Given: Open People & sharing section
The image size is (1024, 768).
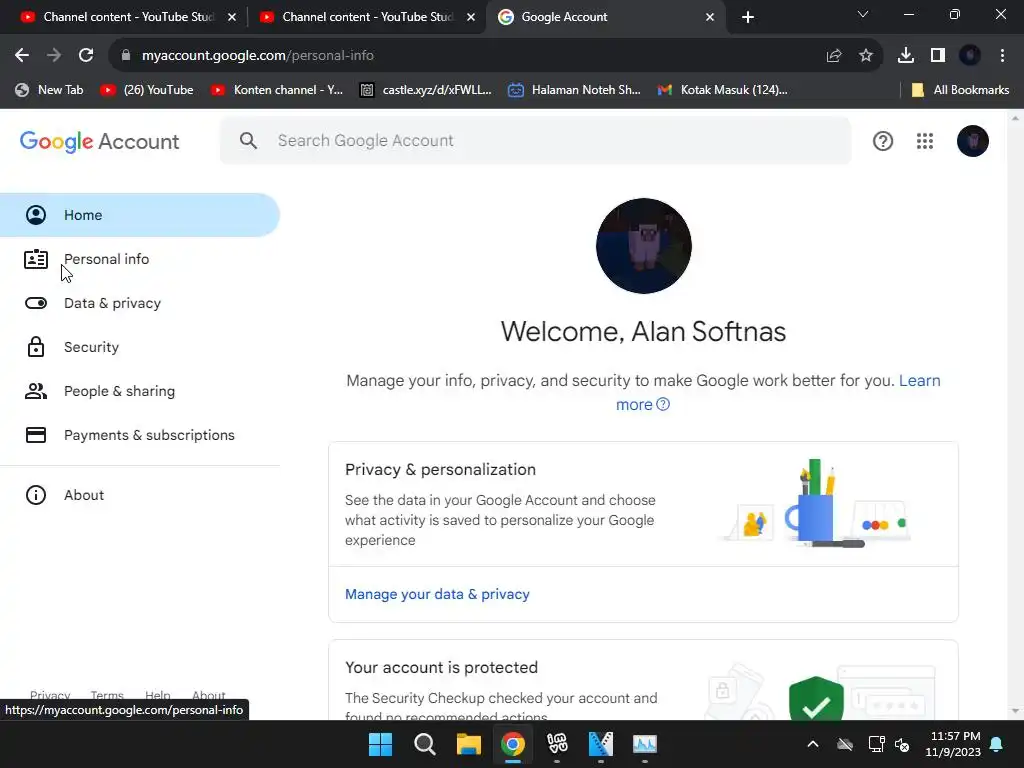Looking at the screenshot, I should (140, 391).
